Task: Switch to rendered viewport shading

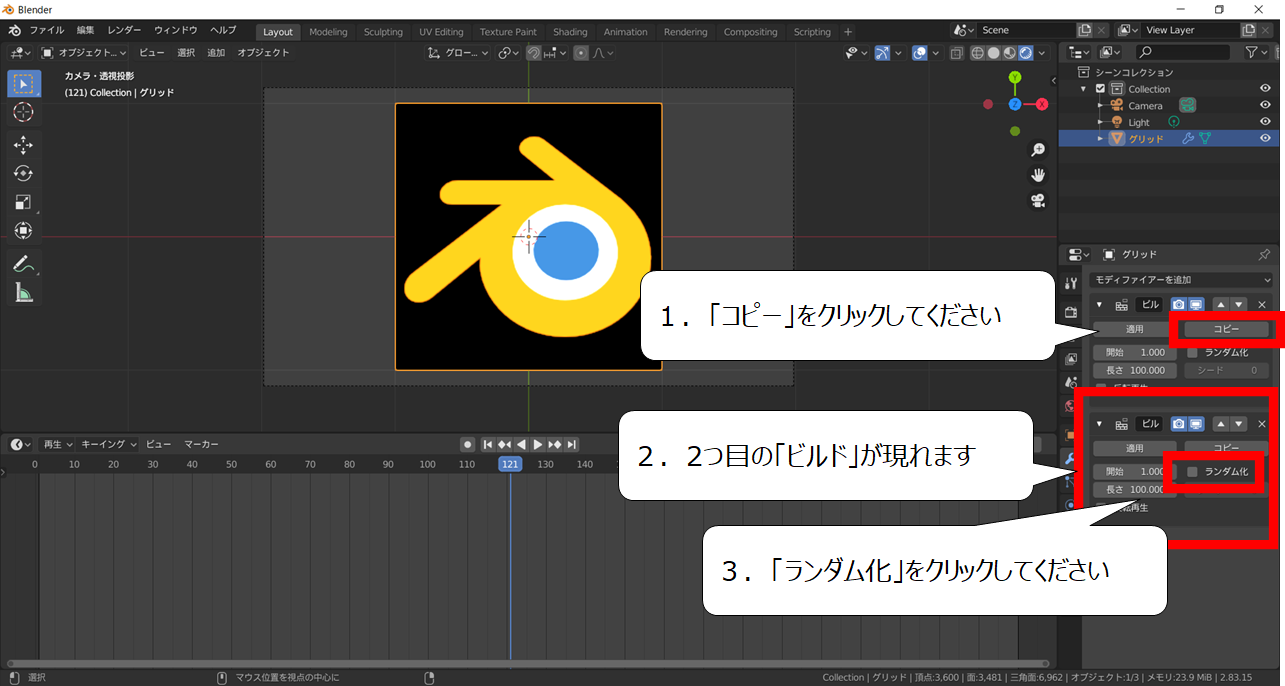Action: pyautogui.click(x=1025, y=53)
